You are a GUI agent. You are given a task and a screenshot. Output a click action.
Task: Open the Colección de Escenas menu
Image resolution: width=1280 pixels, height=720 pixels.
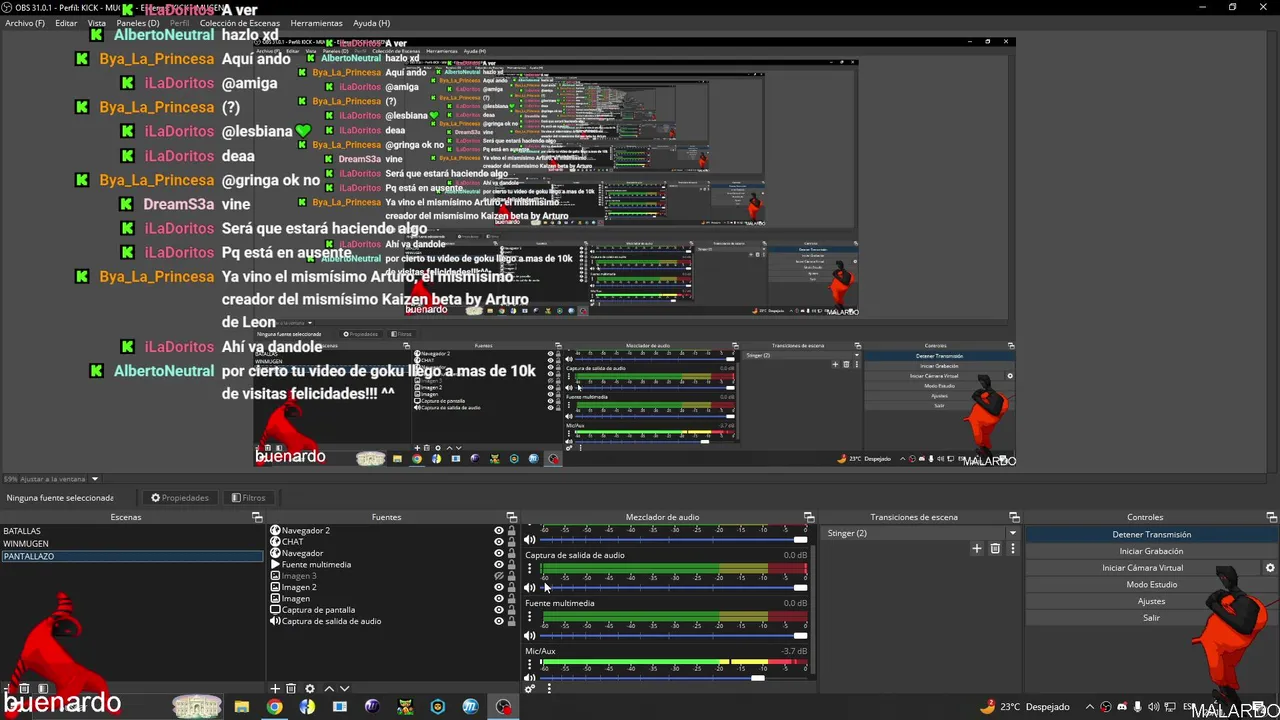tap(240, 23)
